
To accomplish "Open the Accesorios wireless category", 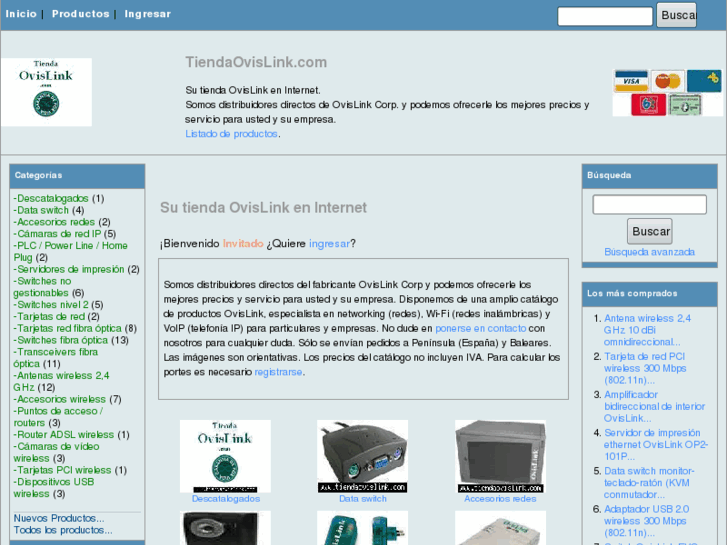I will [61, 399].
